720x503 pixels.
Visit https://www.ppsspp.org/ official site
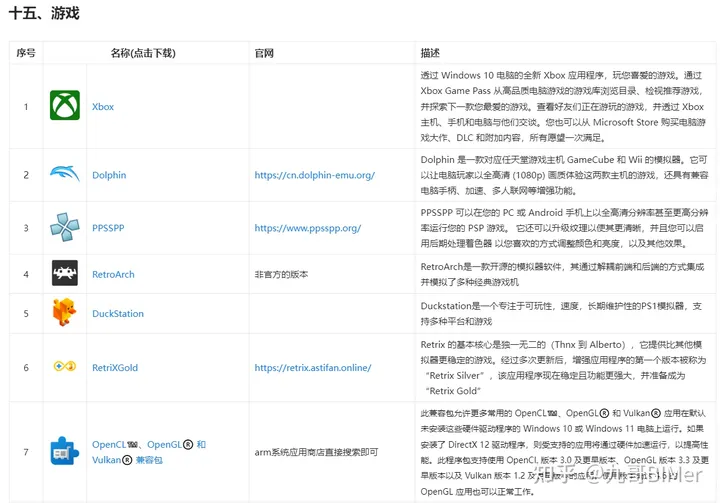click(308, 228)
